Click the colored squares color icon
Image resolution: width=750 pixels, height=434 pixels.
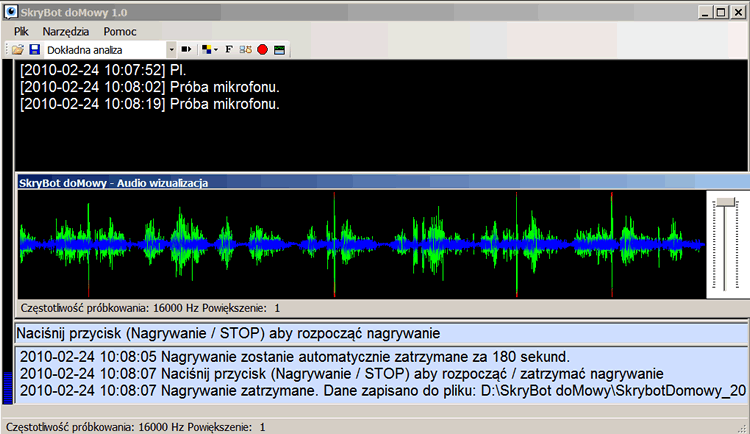pyautogui.click(x=207, y=49)
